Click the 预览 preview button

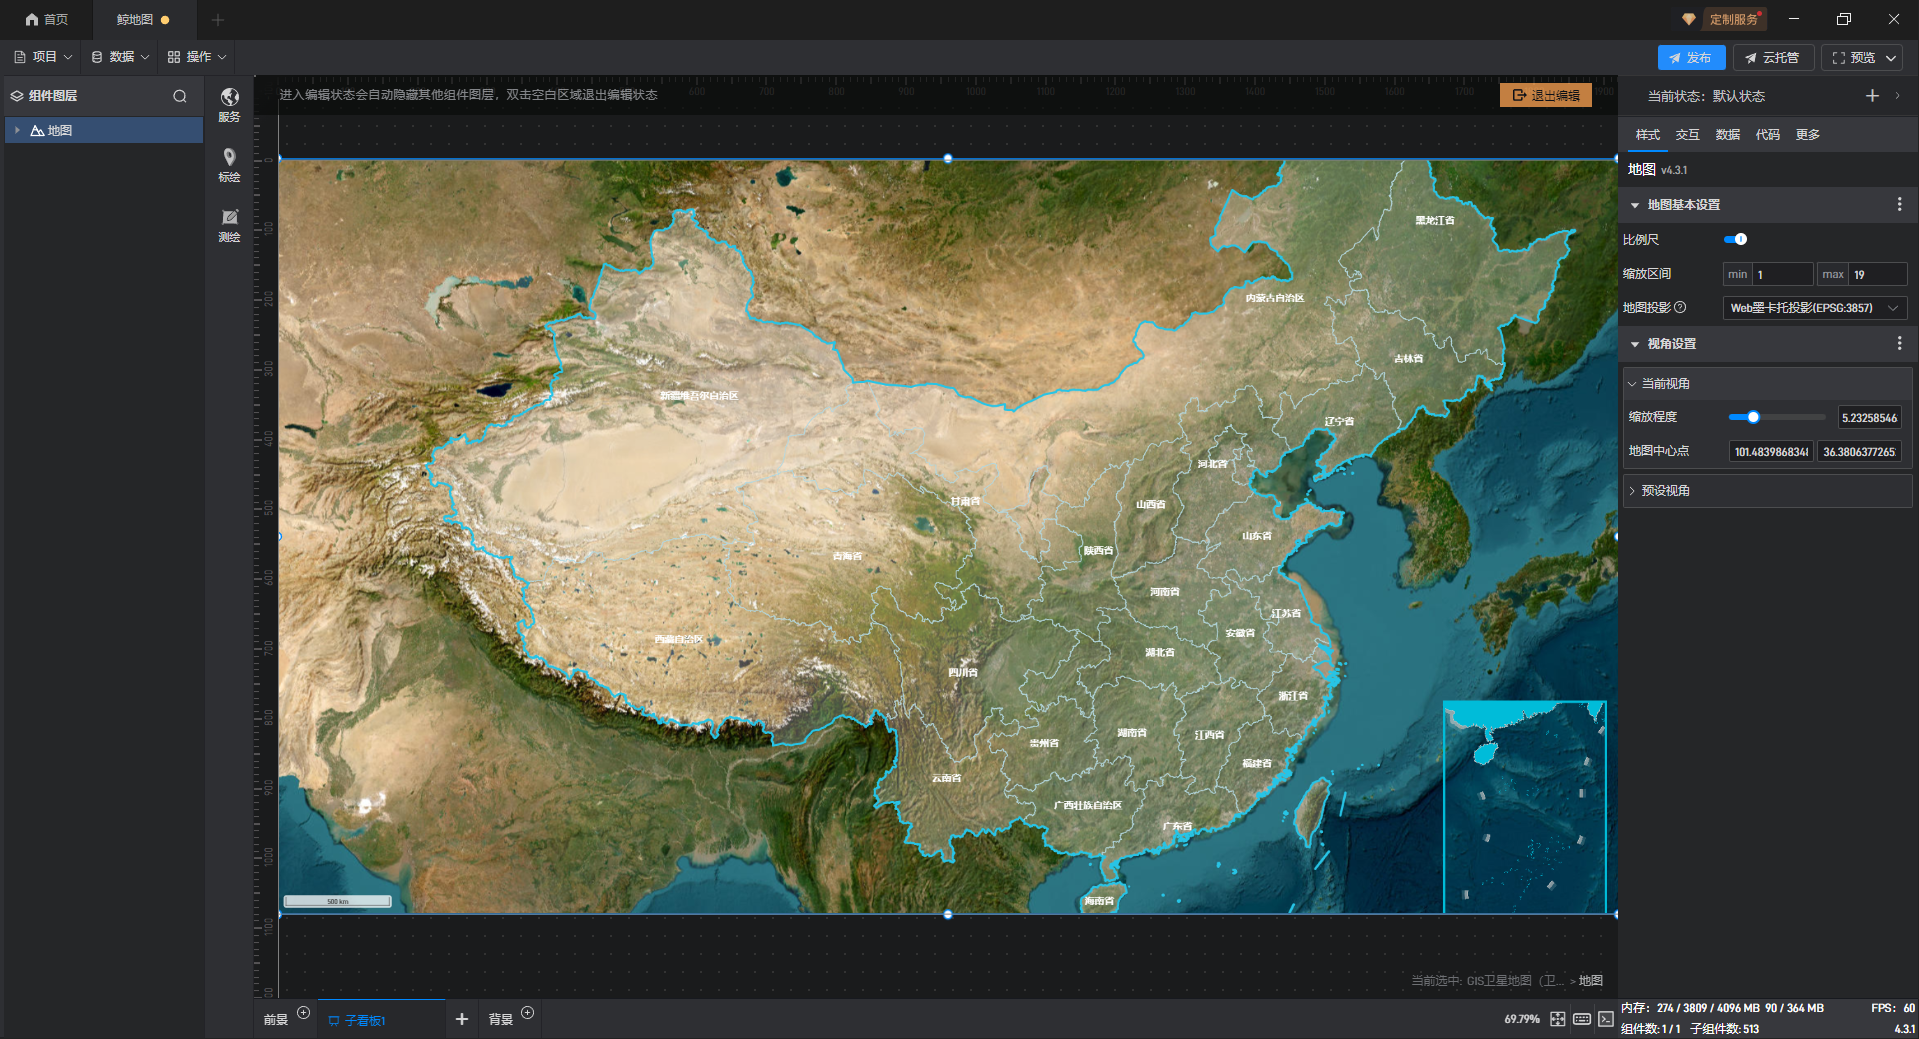tap(1853, 58)
